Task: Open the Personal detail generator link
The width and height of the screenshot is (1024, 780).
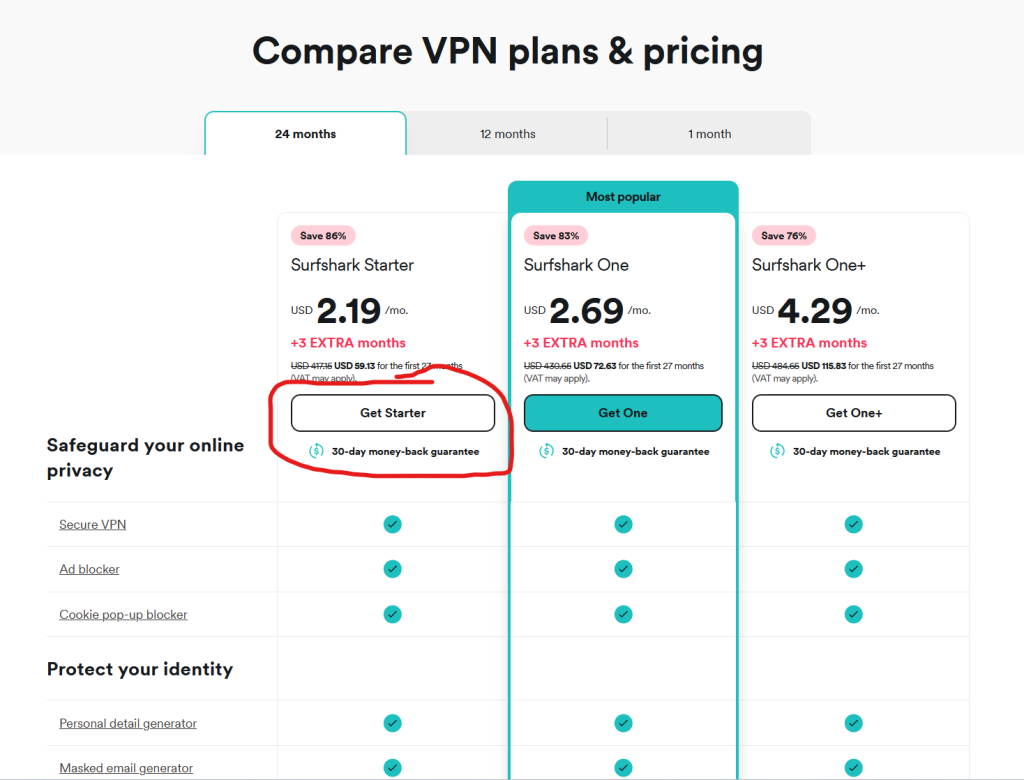Action: click(128, 723)
